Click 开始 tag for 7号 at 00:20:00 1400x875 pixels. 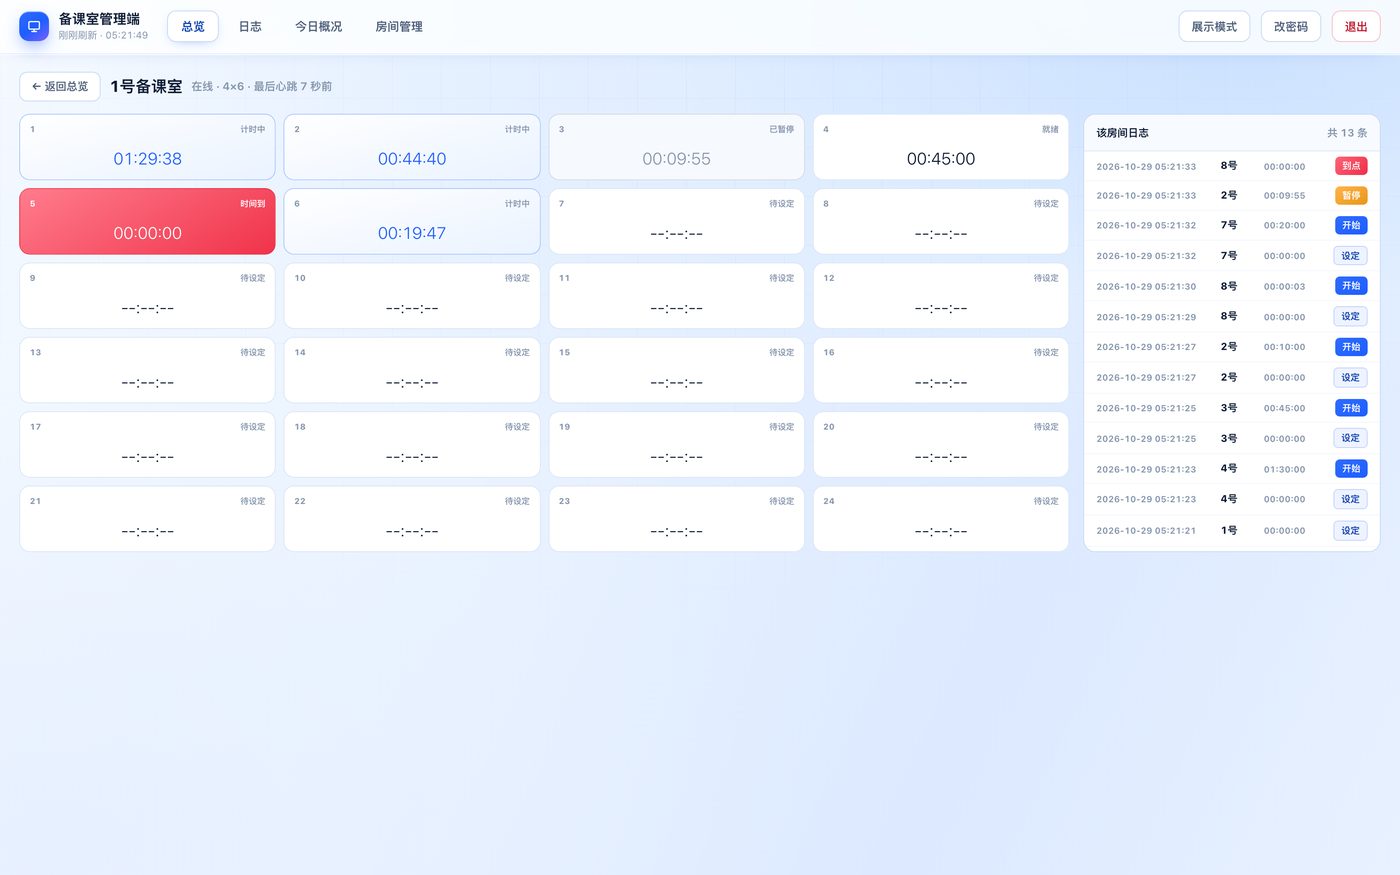pyautogui.click(x=1351, y=226)
